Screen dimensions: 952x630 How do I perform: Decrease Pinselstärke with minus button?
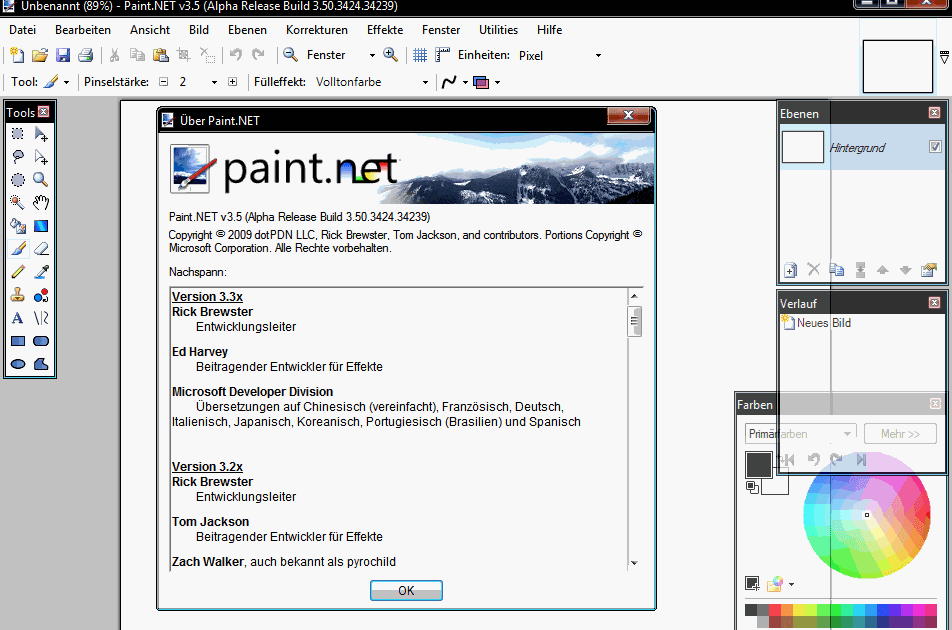163,82
